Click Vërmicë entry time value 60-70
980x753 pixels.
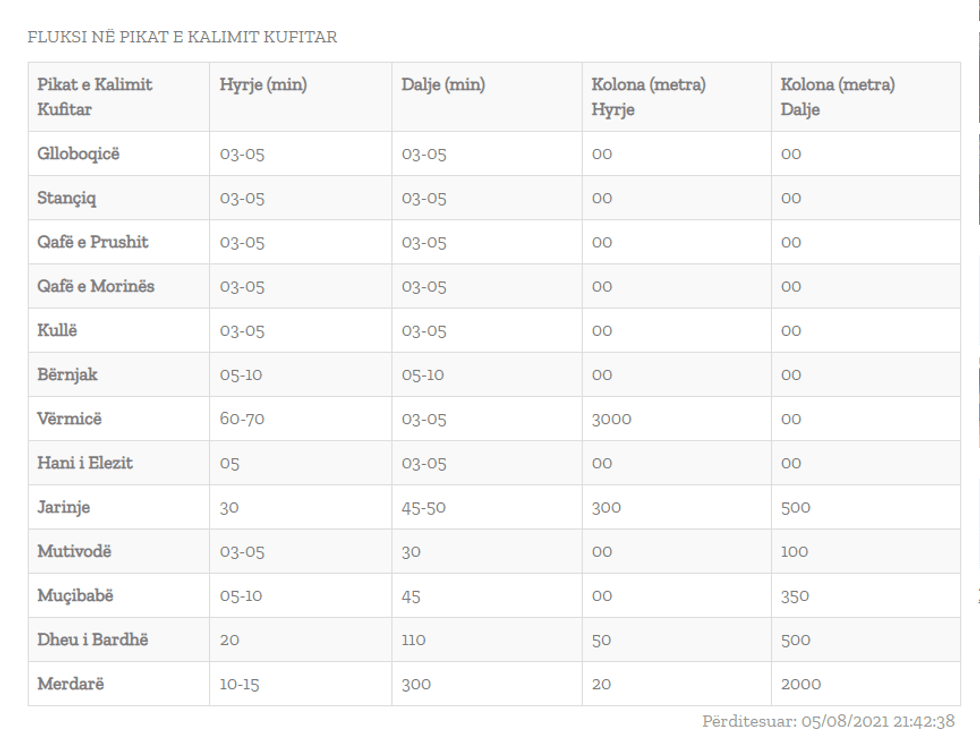(x=242, y=419)
